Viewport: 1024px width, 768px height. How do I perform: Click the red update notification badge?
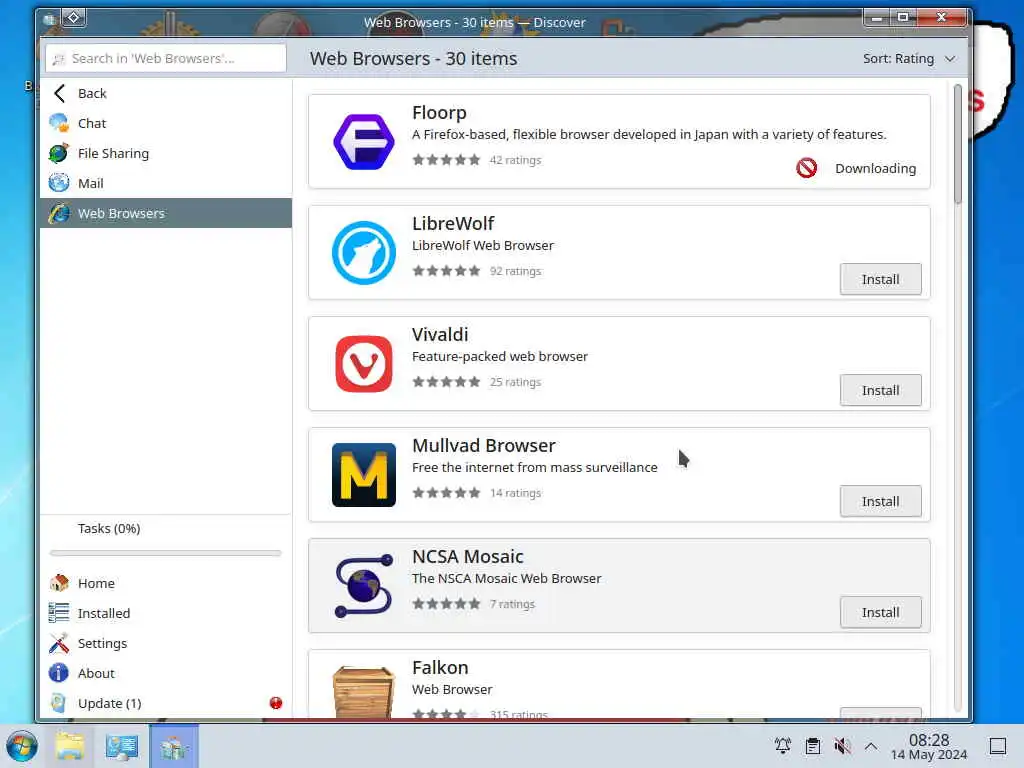coord(276,703)
